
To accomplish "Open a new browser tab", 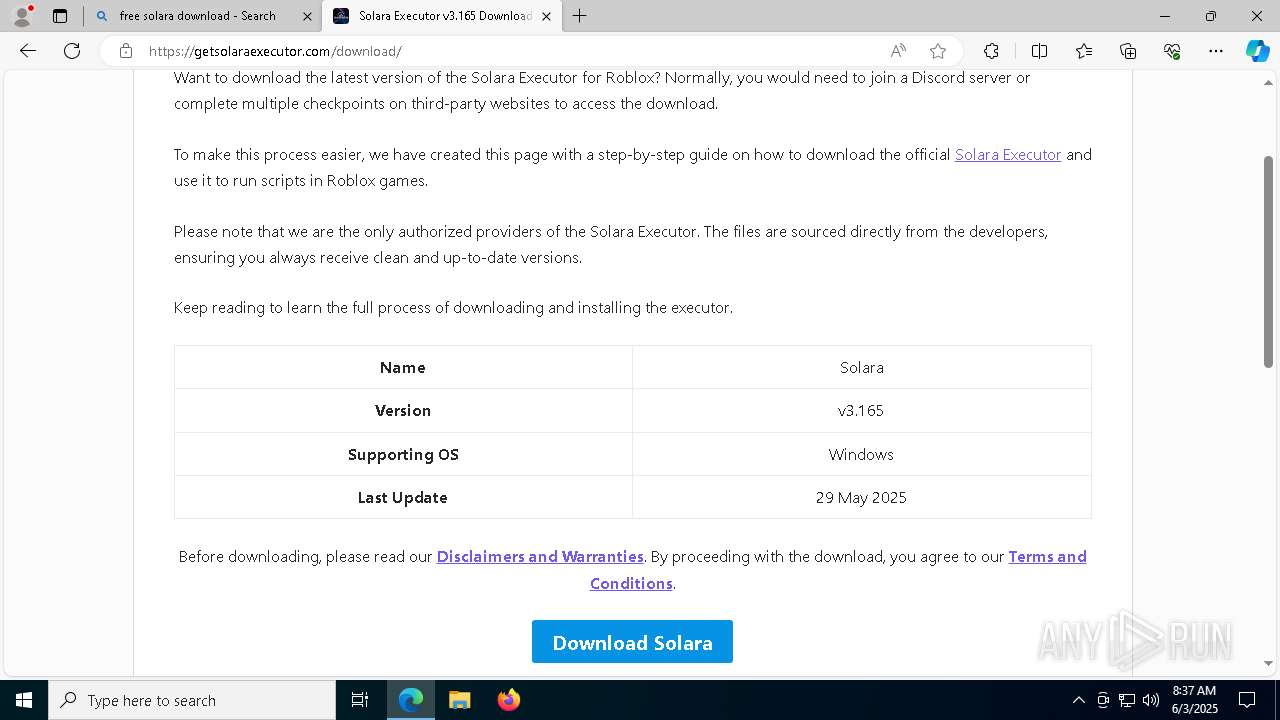I will (580, 16).
